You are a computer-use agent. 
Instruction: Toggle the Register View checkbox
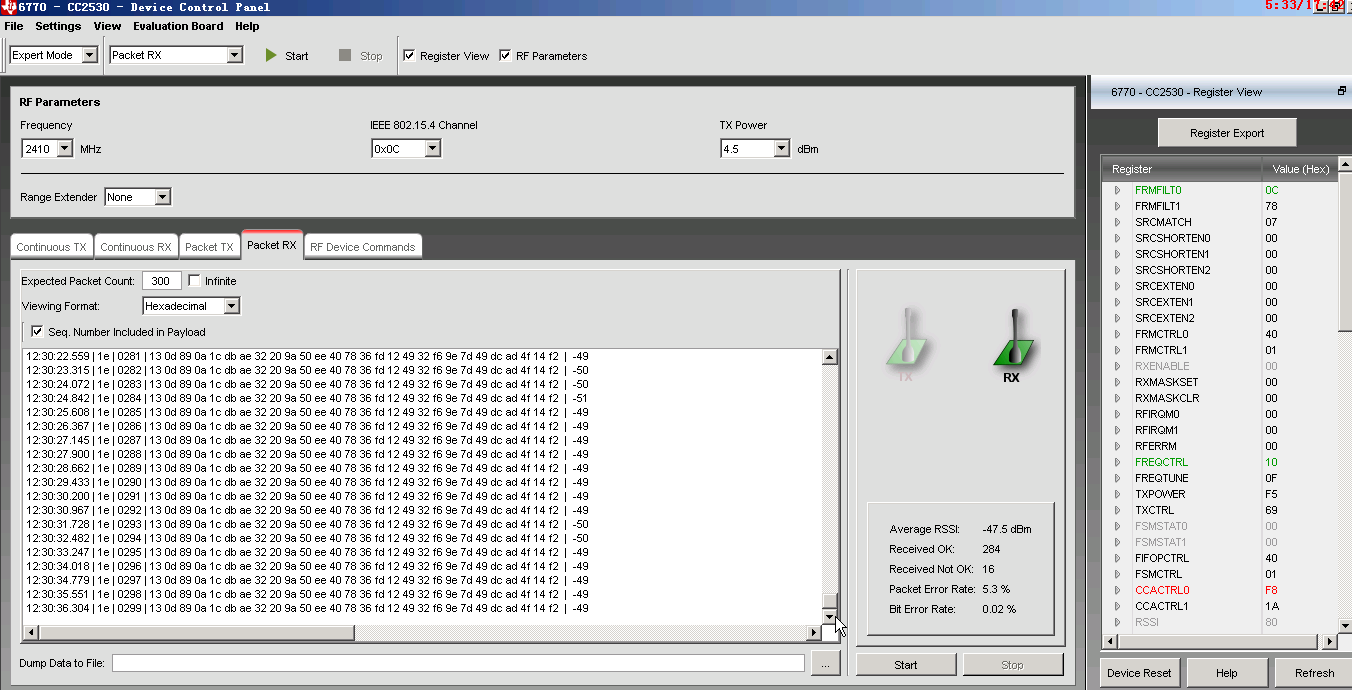(x=409, y=56)
